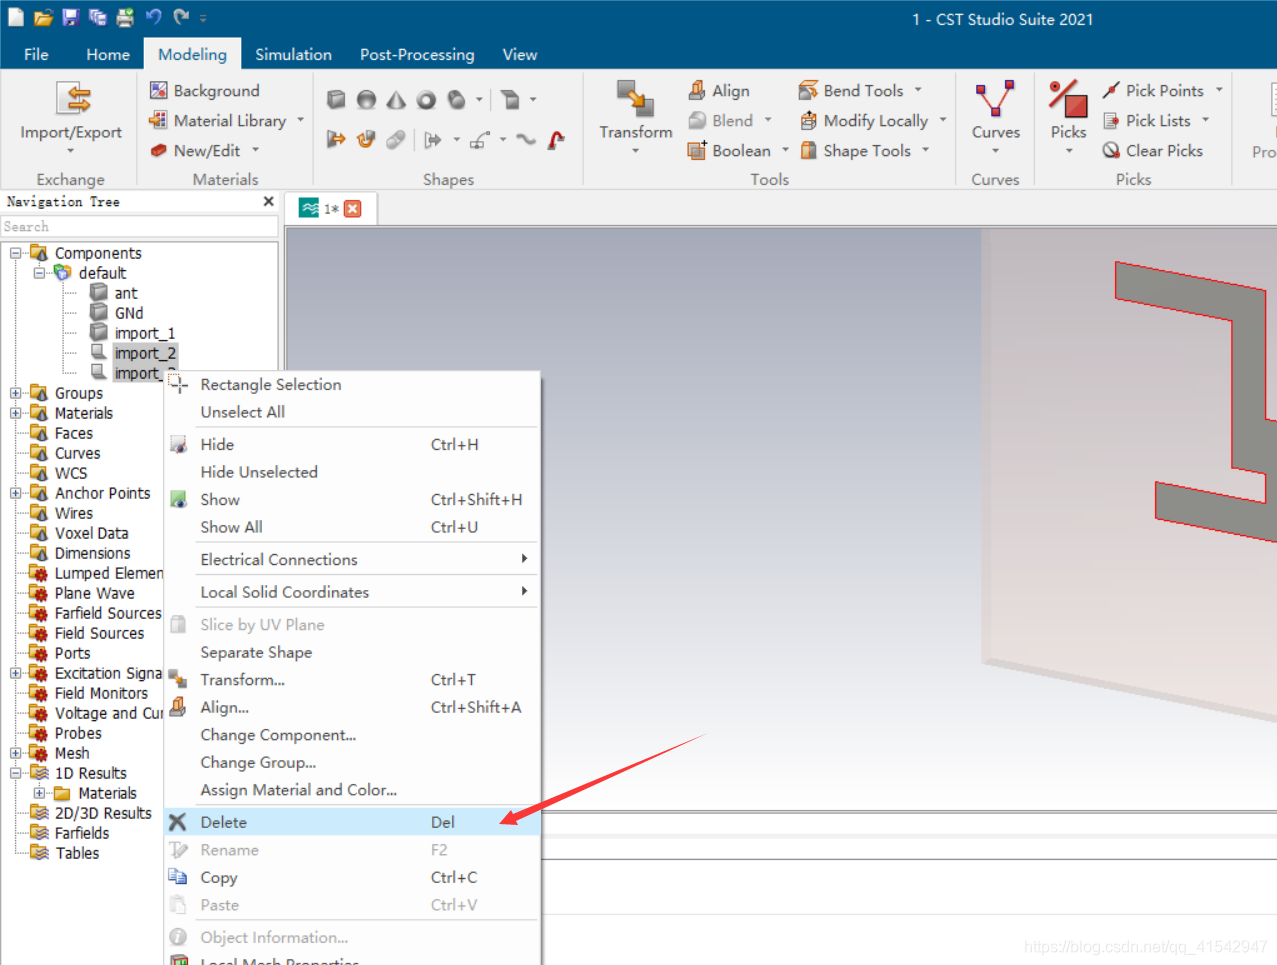Screen dimensions: 1277x965
Task: Close the document tab named 1*
Action: [352, 209]
